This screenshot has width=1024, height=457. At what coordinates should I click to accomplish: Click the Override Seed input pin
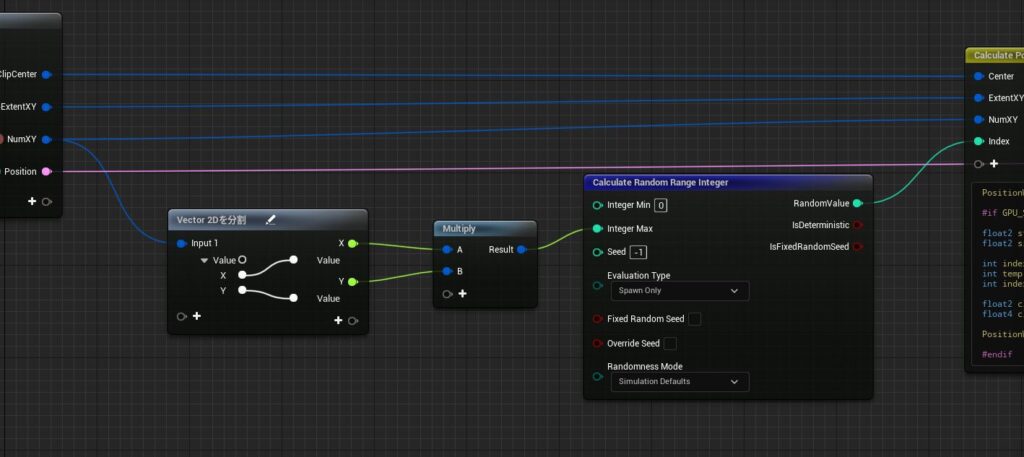pyautogui.click(x=597, y=343)
